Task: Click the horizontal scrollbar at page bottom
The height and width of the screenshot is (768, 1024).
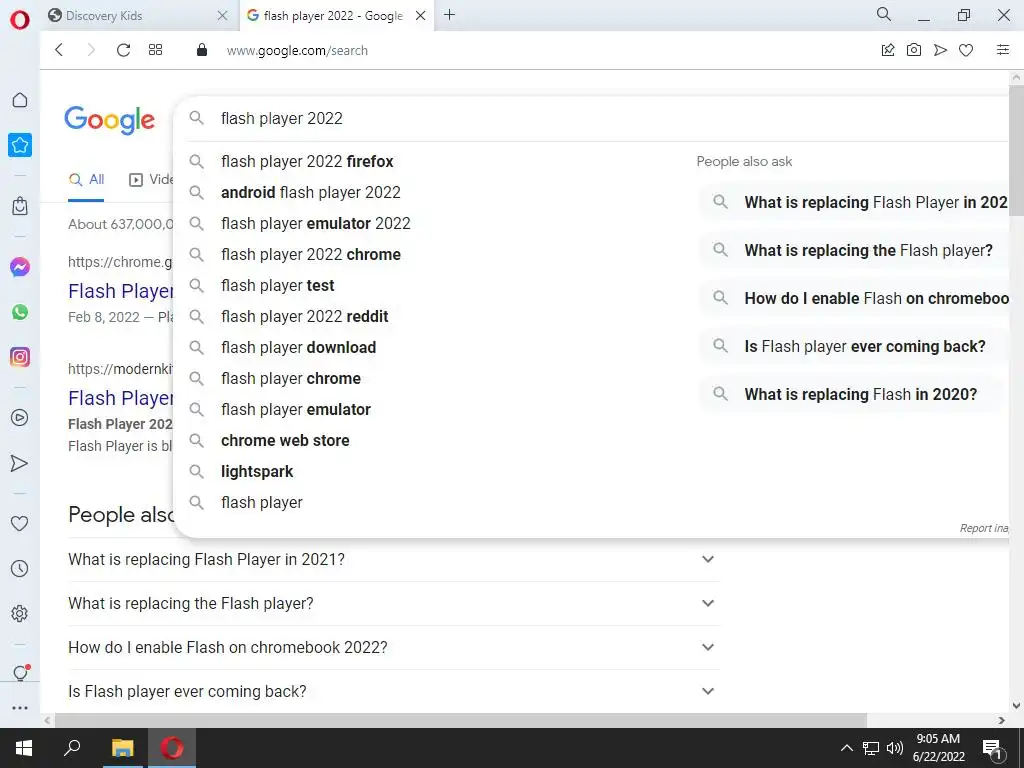Action: click(x=460, y=720)
